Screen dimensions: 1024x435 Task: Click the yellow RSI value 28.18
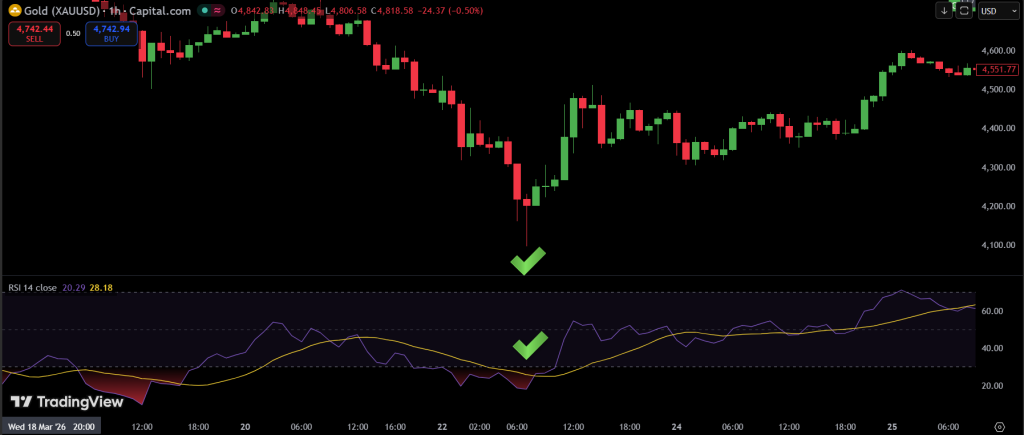(102, 287)
